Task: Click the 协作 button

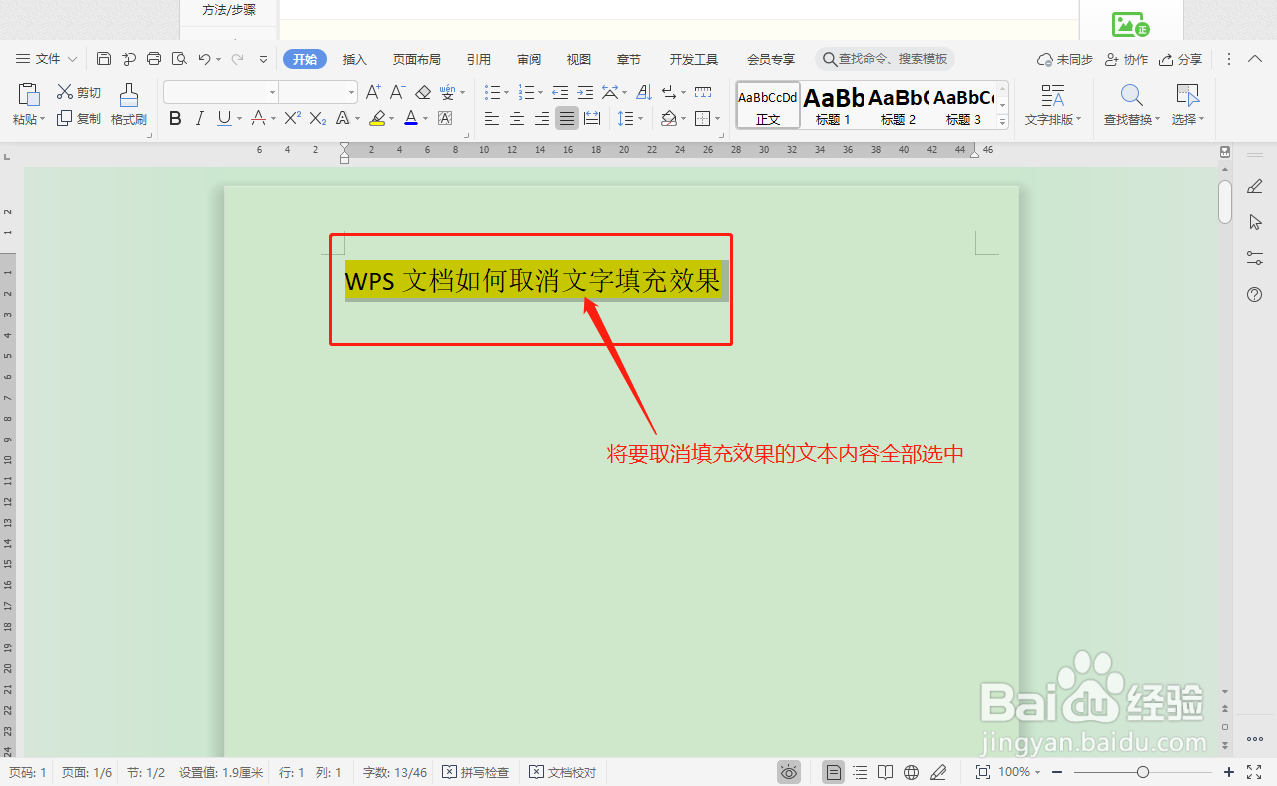Action: [x=1127, y=59]
